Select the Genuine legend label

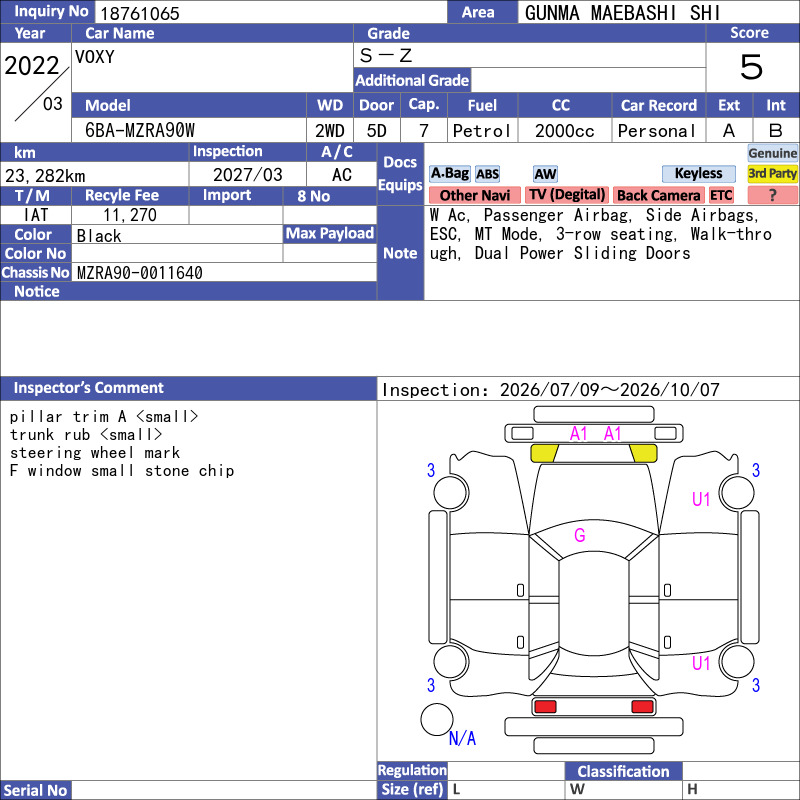coord(772,153)
